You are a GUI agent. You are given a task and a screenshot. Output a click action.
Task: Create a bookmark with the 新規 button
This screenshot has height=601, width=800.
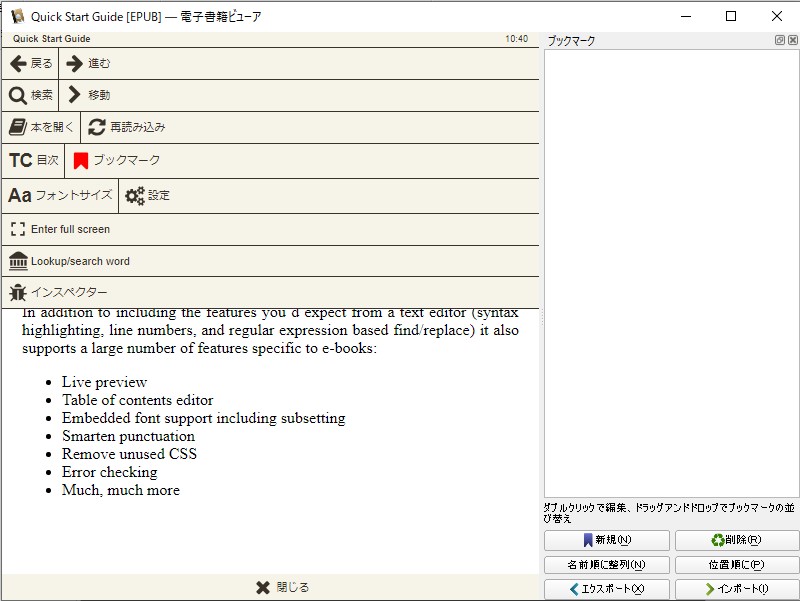point(606,540)
